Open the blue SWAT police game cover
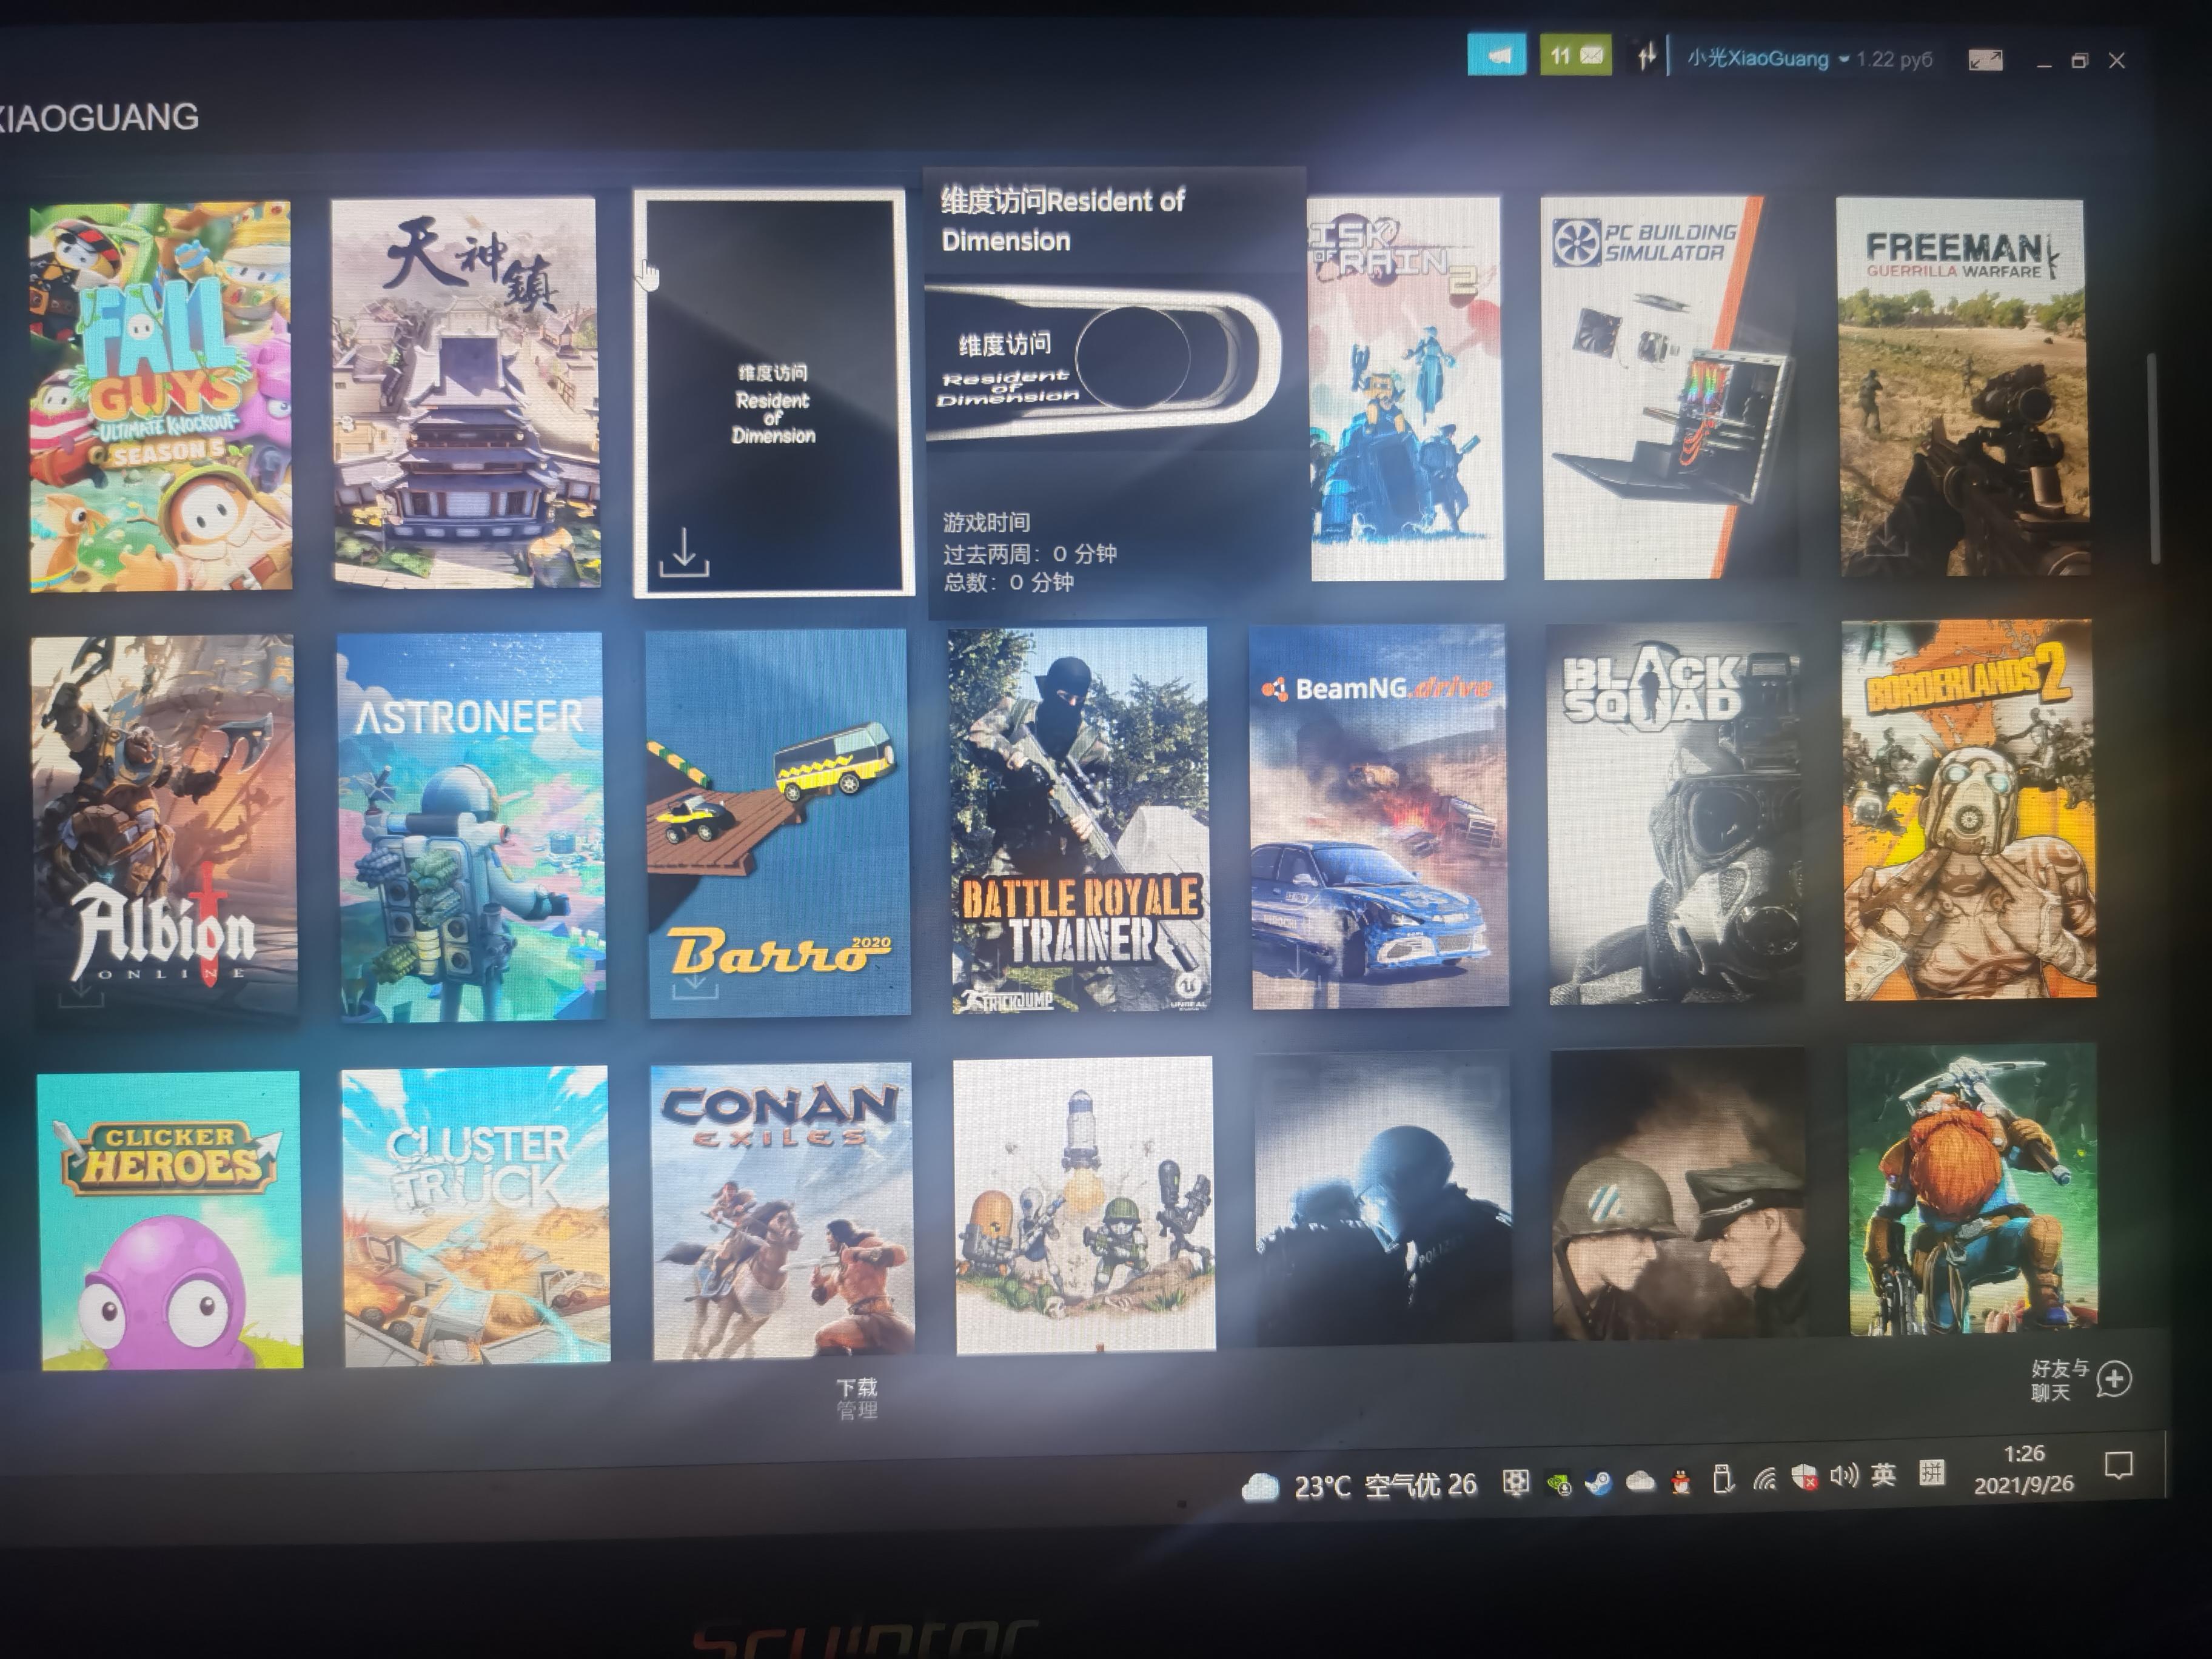The height and width of the screenshot is (1659, 2212). (x=1383, y=1199)
